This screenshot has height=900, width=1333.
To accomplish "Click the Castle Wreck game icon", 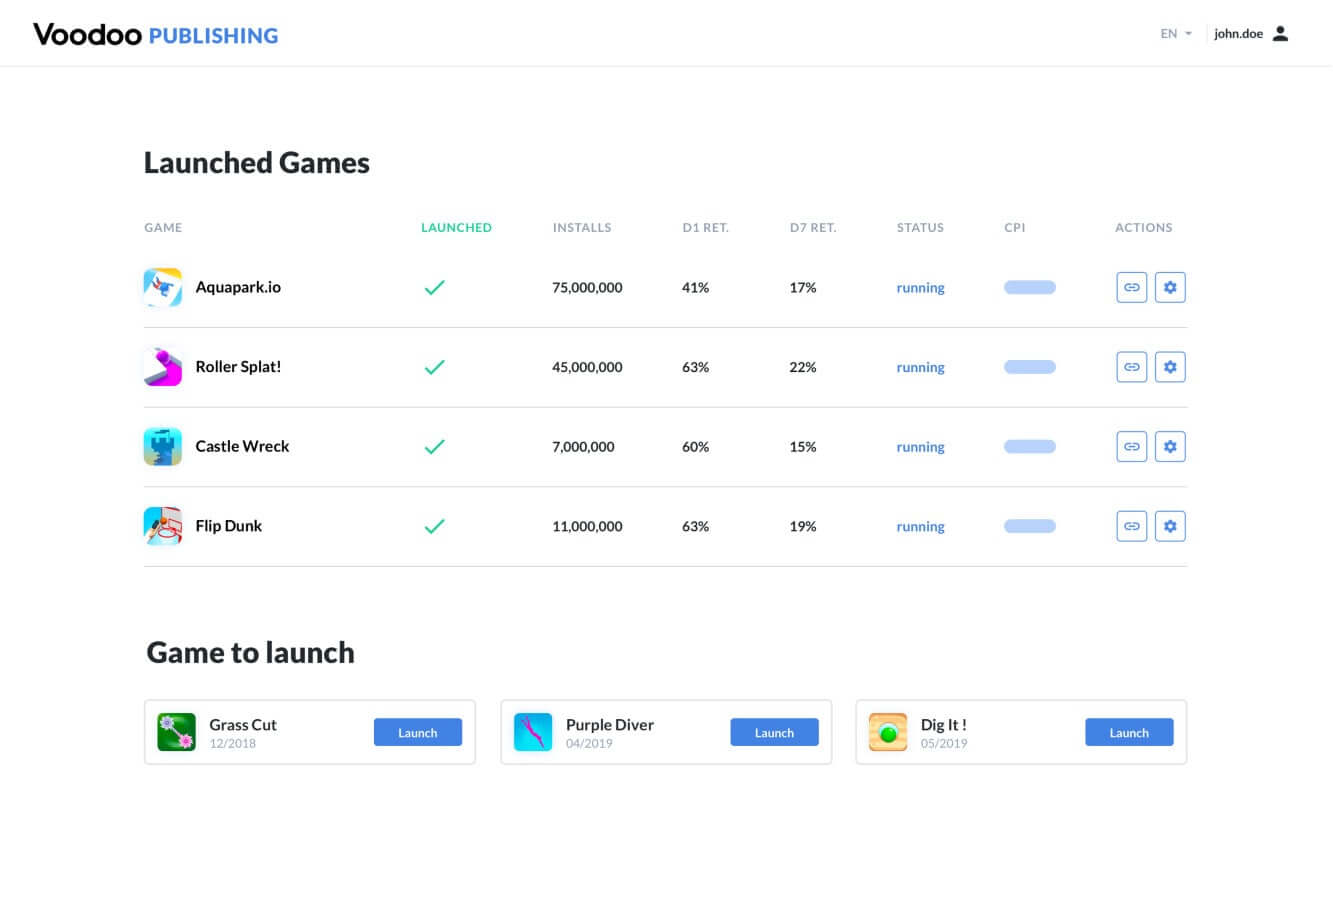I will (163, 446).
